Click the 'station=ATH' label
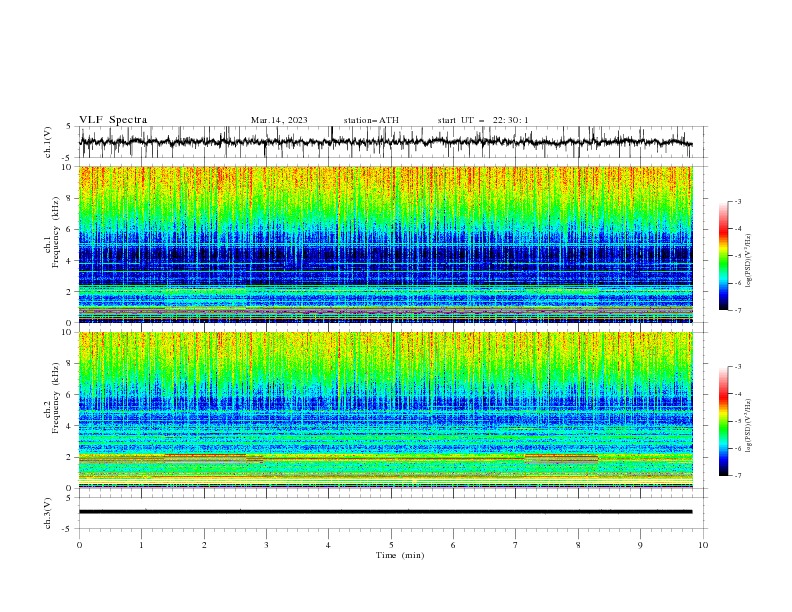This screenshot has height=612, width=792. pyautogui.click(x=371, y=120)
